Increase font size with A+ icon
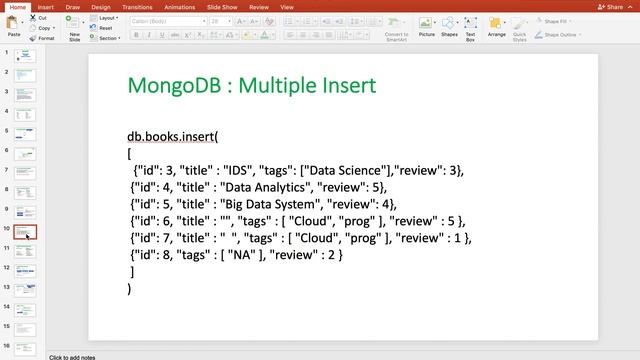Screen dimensions: 640x360 [x=241, y=21]
